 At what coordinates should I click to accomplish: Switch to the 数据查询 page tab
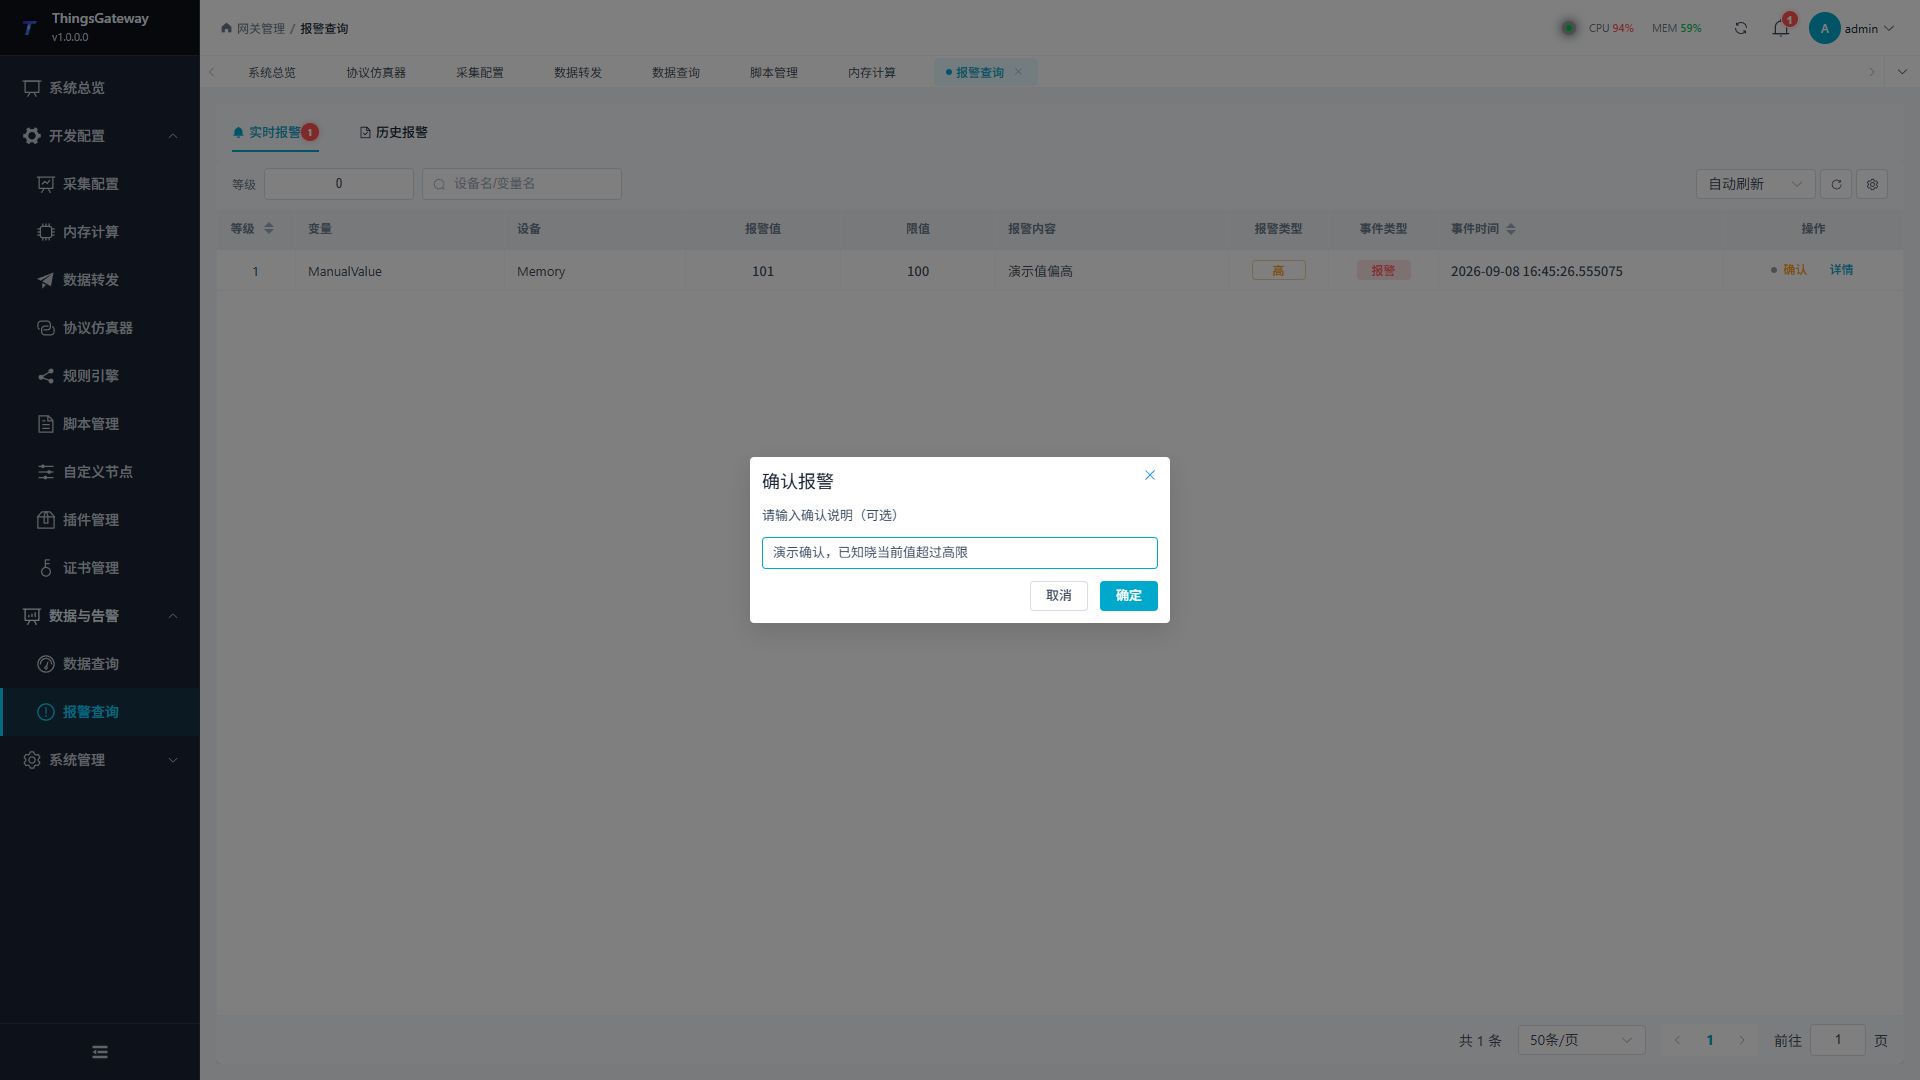coord(676,72)
